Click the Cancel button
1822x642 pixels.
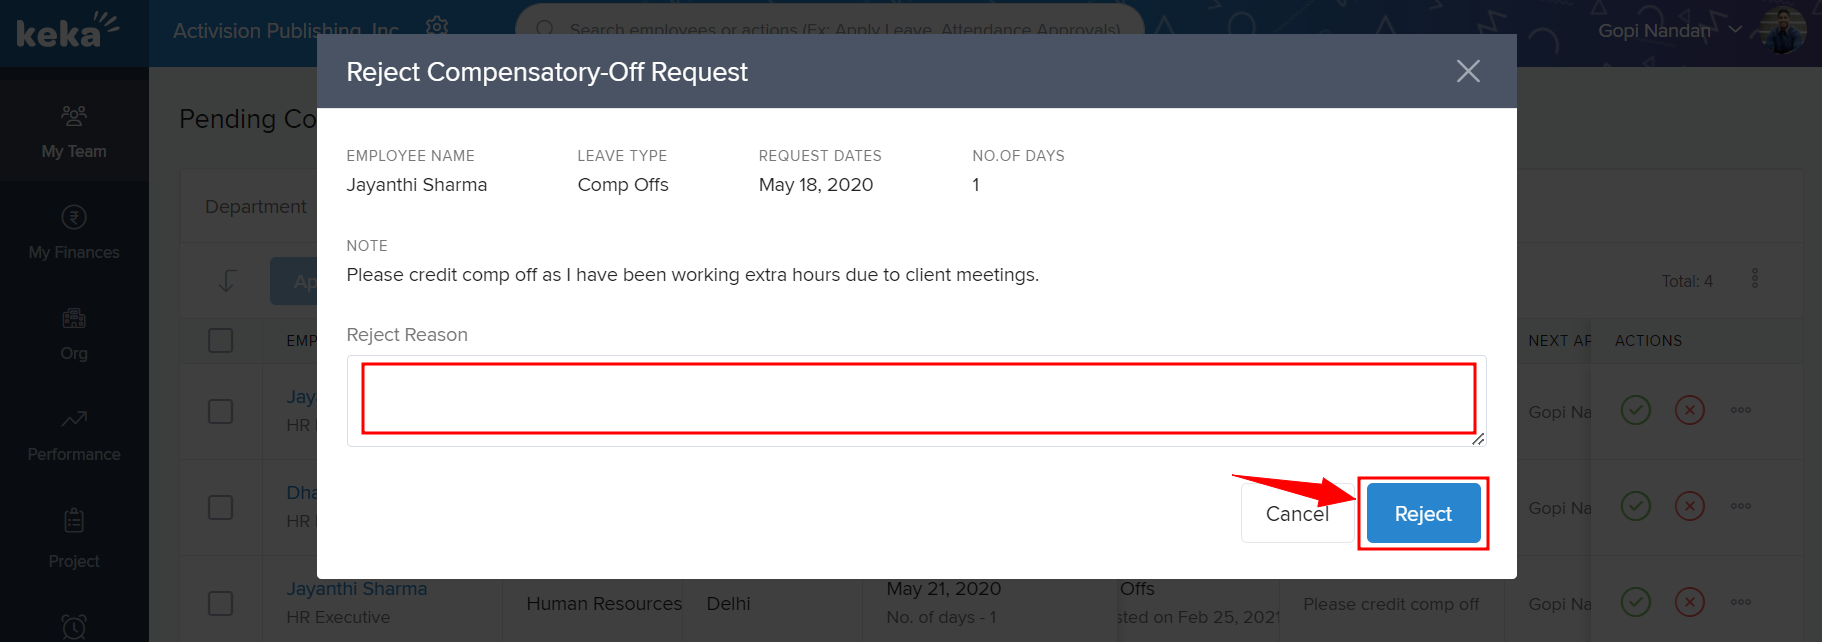[x=1296, y=514]
